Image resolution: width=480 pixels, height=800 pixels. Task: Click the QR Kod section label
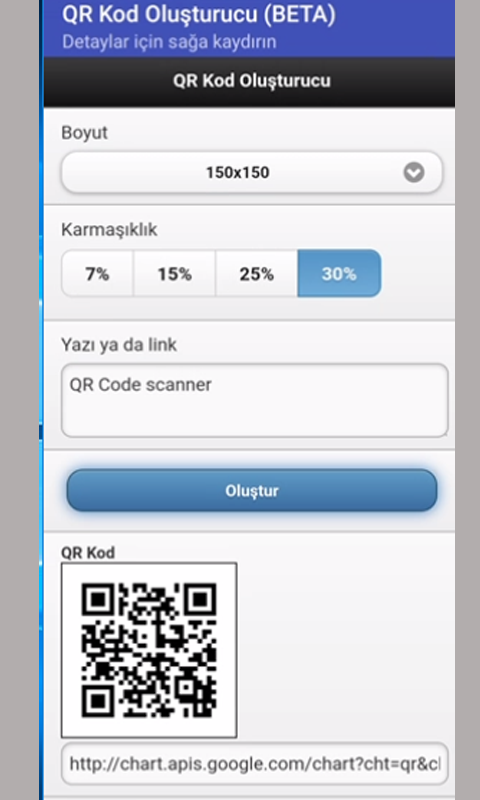[88, 553]
